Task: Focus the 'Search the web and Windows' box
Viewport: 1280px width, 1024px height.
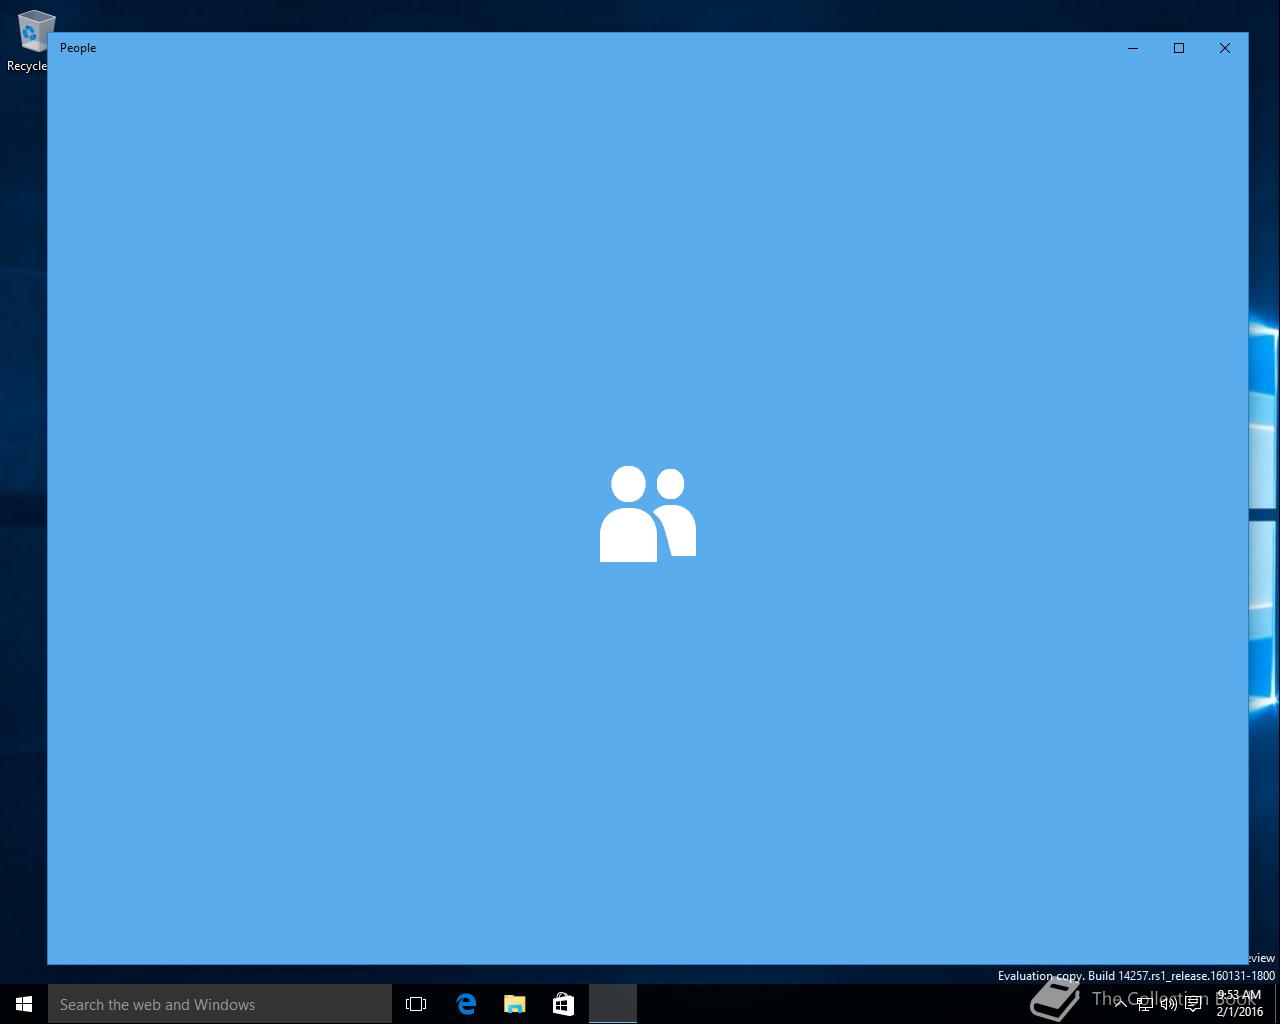Action: point(220,1004)
